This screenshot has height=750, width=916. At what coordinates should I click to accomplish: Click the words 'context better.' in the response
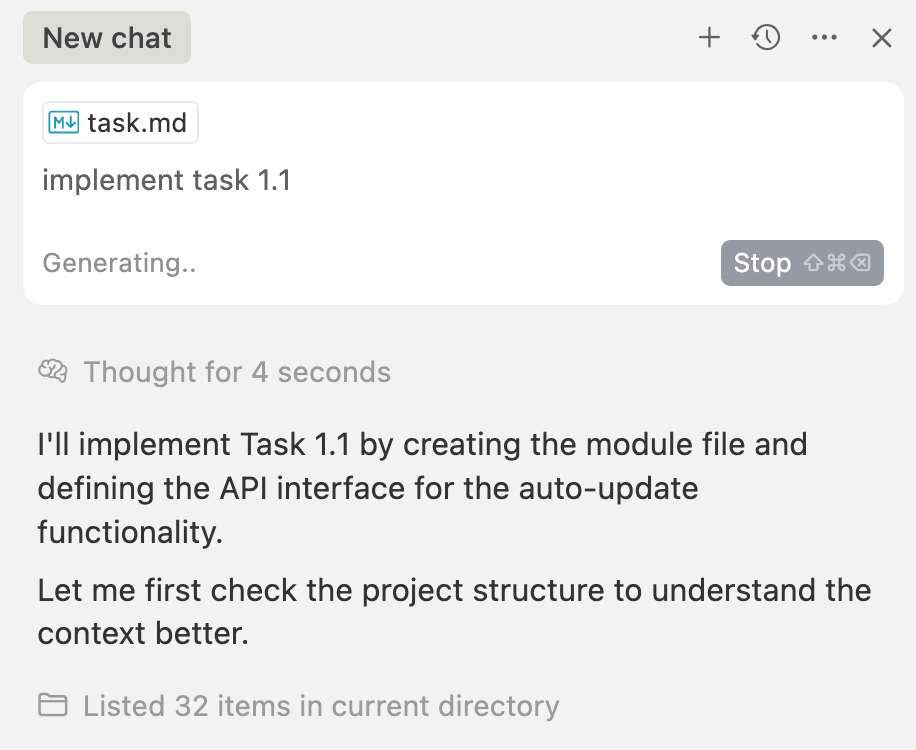pos(142,634)
